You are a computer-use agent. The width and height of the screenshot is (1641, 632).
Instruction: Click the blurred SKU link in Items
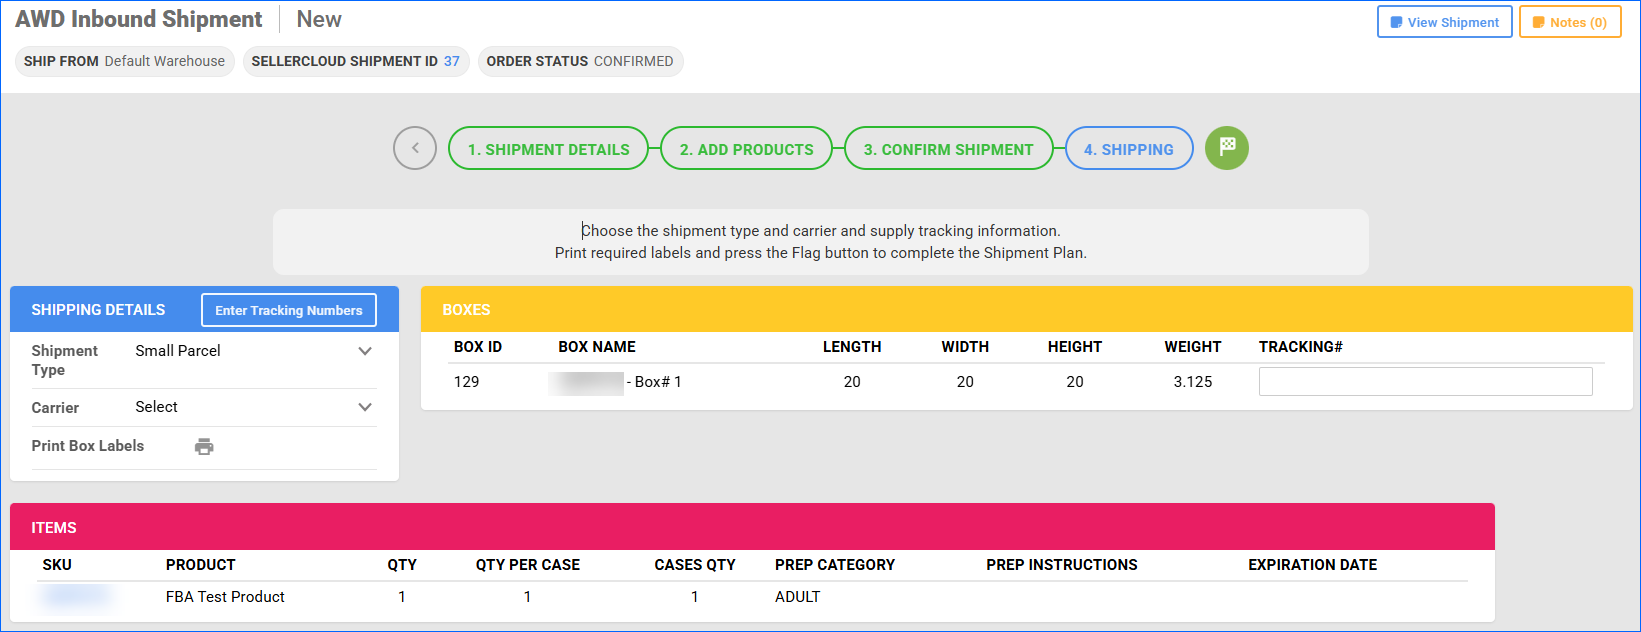pyautogui.click(x=75, y=596)
